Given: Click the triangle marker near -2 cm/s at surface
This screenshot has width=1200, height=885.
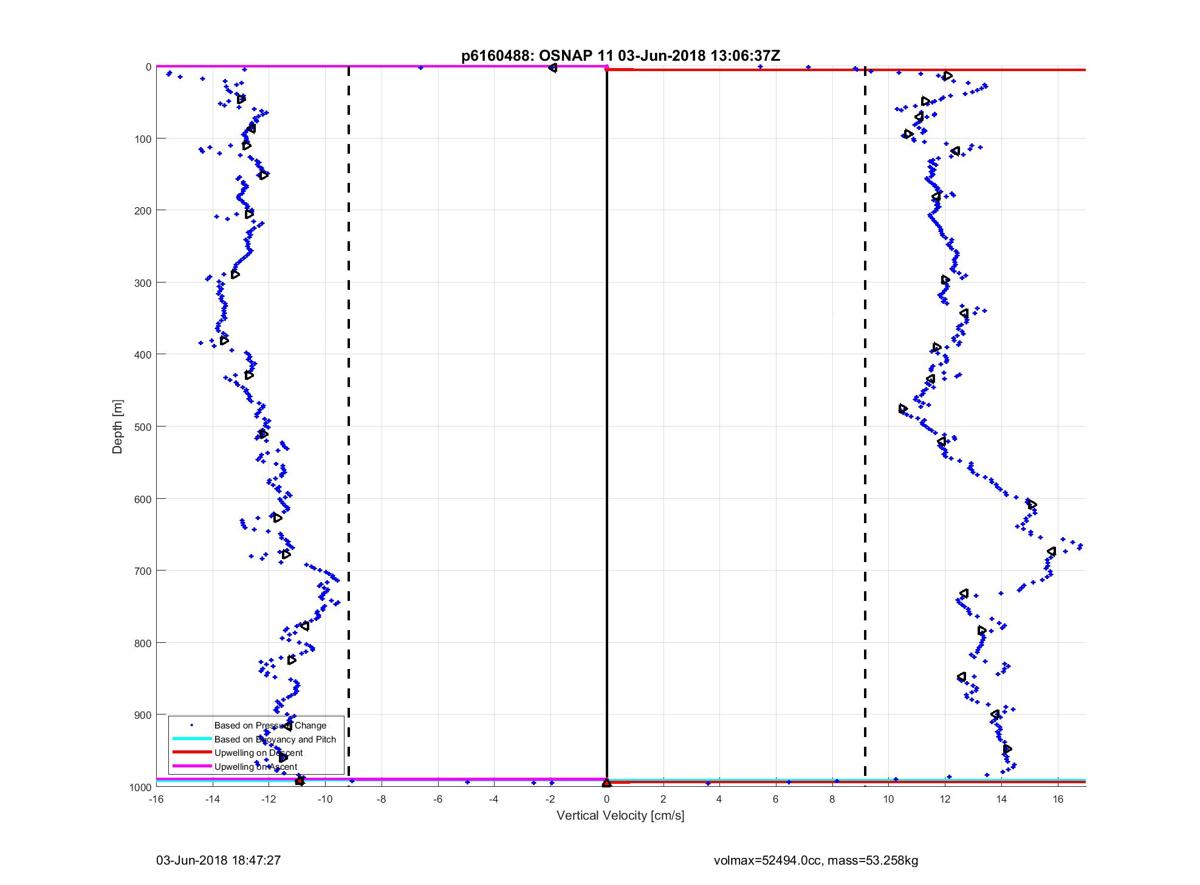Looking at the screenshot, I should [552, 68].
